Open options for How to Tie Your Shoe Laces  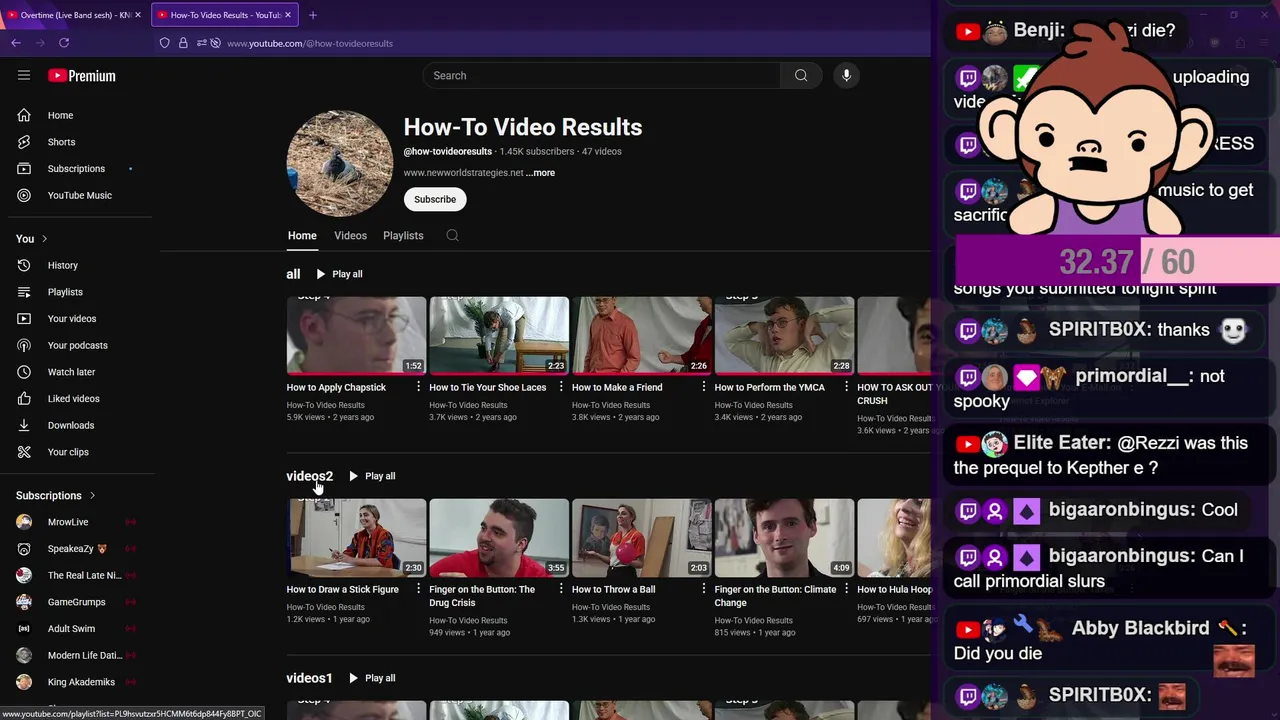[561, 387]
